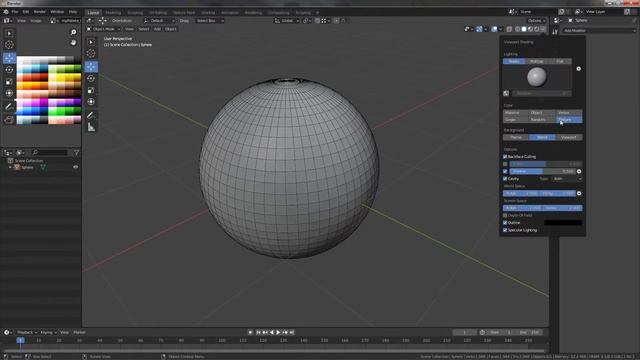Select Studio lighting mode
The height and width of the screenshot is (360, 640).
[x=514, y=61]
